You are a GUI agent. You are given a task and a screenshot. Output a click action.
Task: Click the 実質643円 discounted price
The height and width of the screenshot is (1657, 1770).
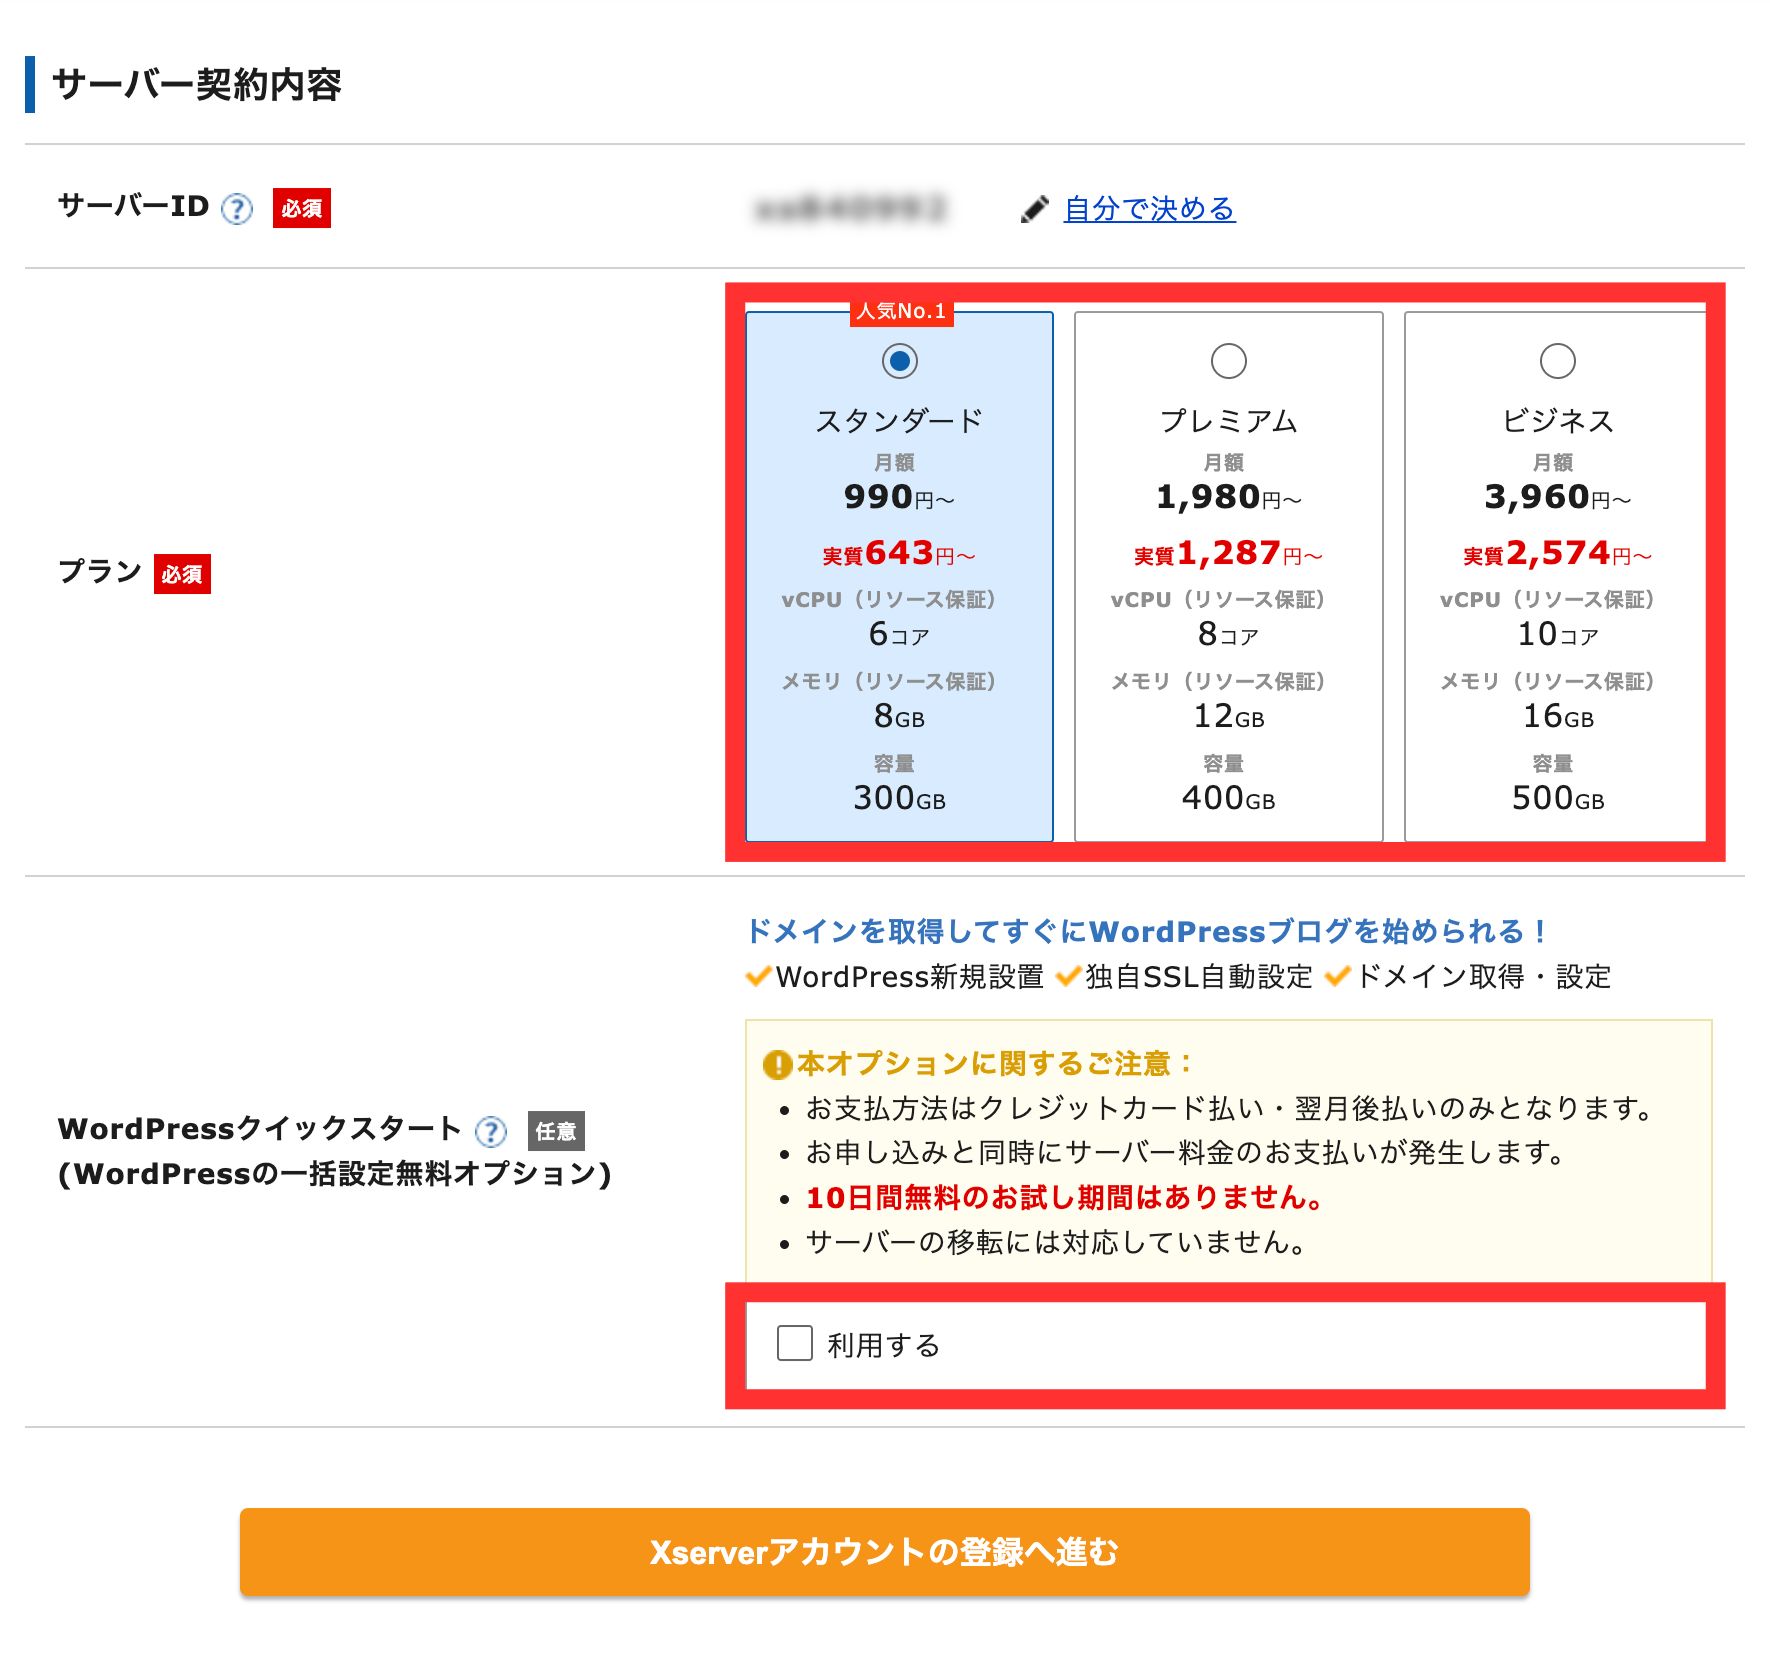coord(899,553)
